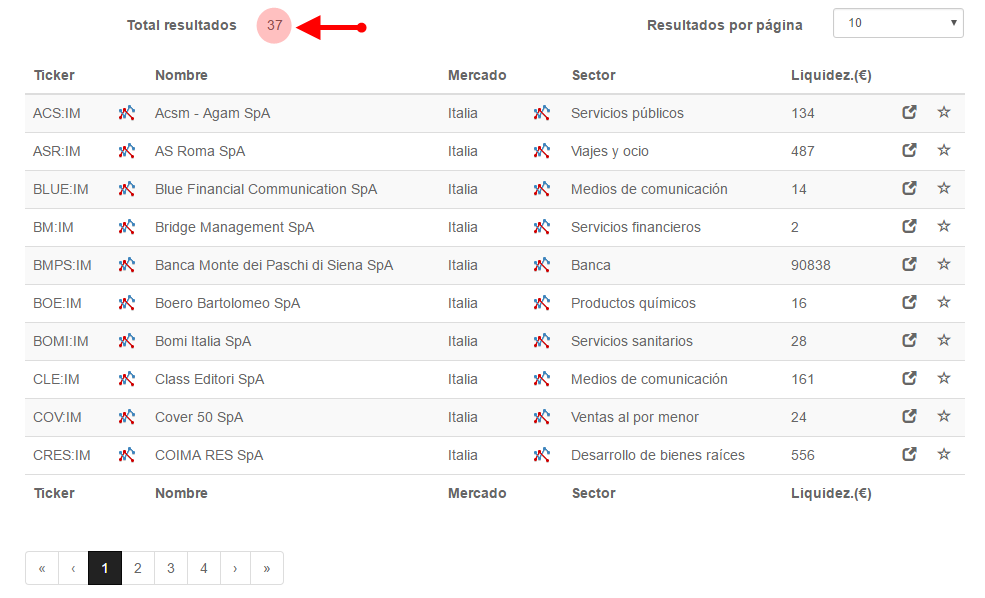Sort by the Liquidez.(€) column header
The image size is (985, 598).
pyautogui.click(x=830, y=75)
